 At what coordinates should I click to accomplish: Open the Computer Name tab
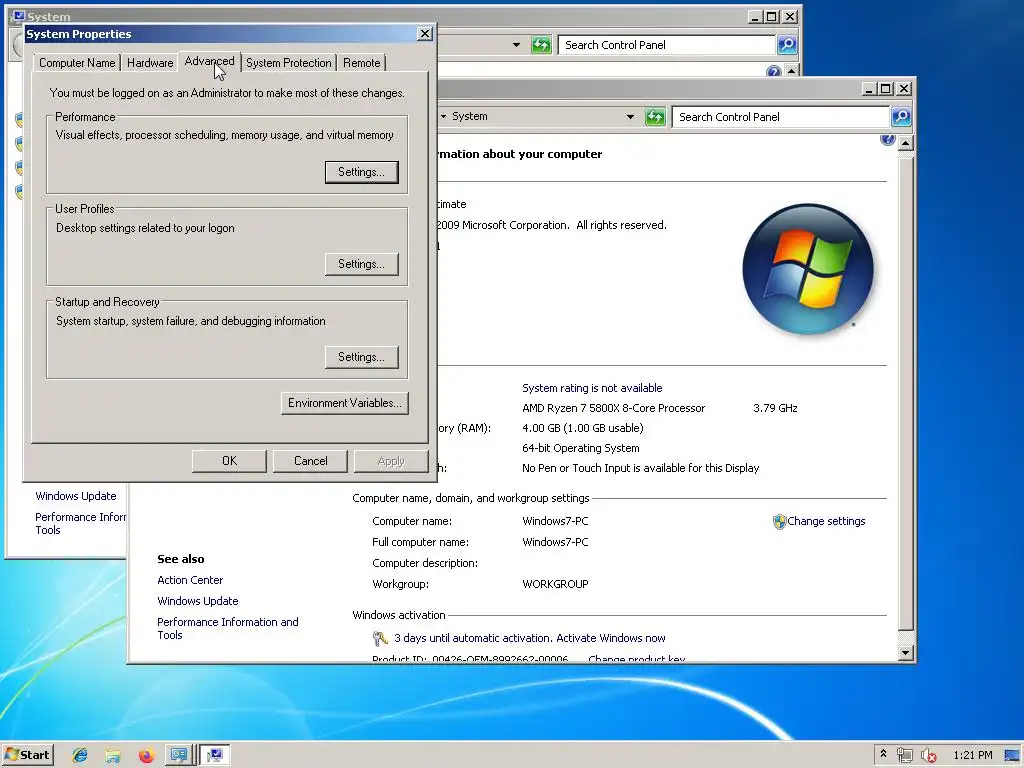[77, 63]
